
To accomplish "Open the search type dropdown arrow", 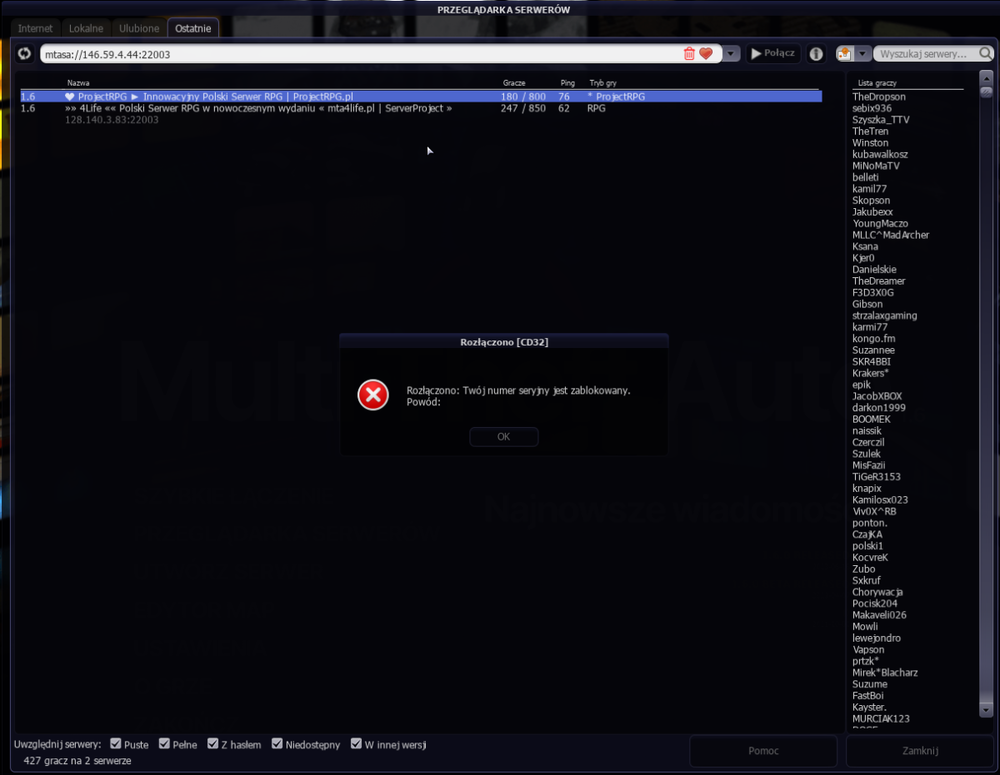I will [862, 54].
